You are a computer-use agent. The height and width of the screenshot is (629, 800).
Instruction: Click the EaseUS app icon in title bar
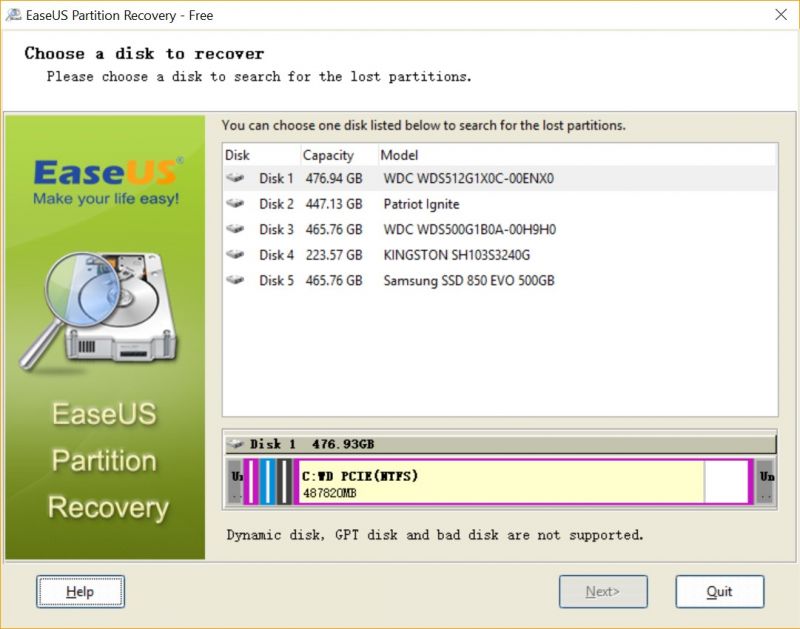point(13,15)
